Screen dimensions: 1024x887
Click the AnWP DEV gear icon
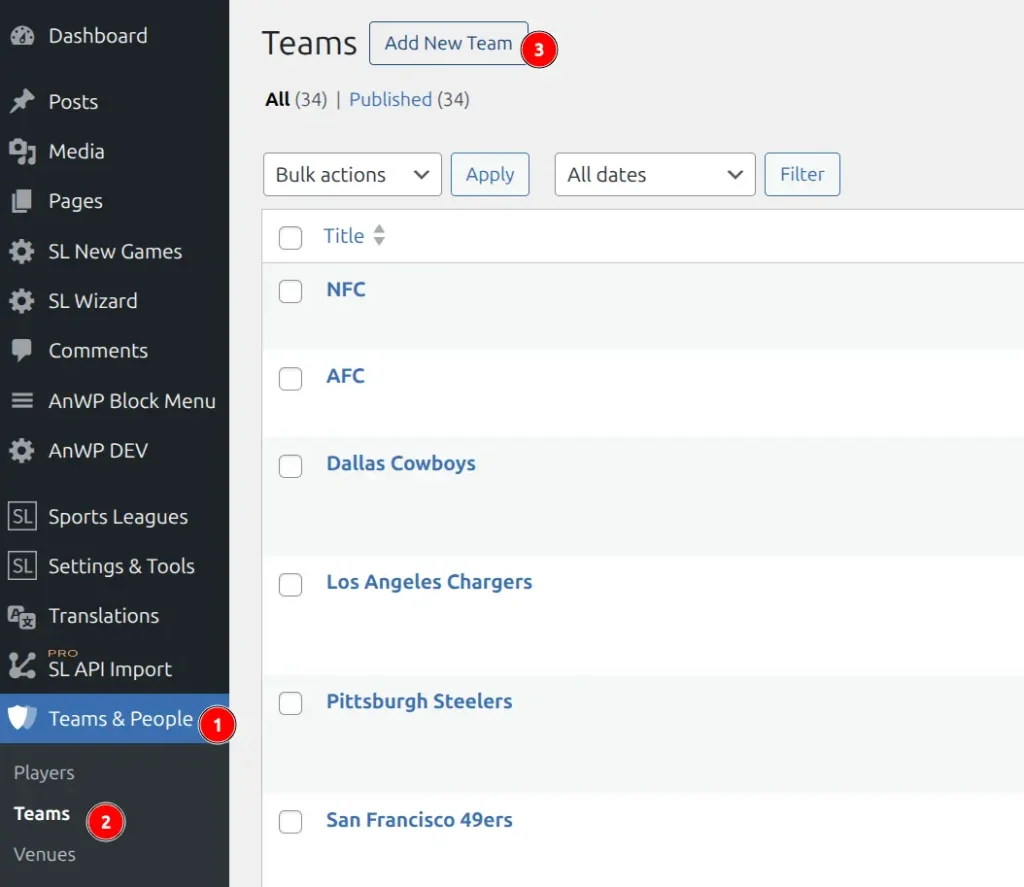click(x=22, y=451)
